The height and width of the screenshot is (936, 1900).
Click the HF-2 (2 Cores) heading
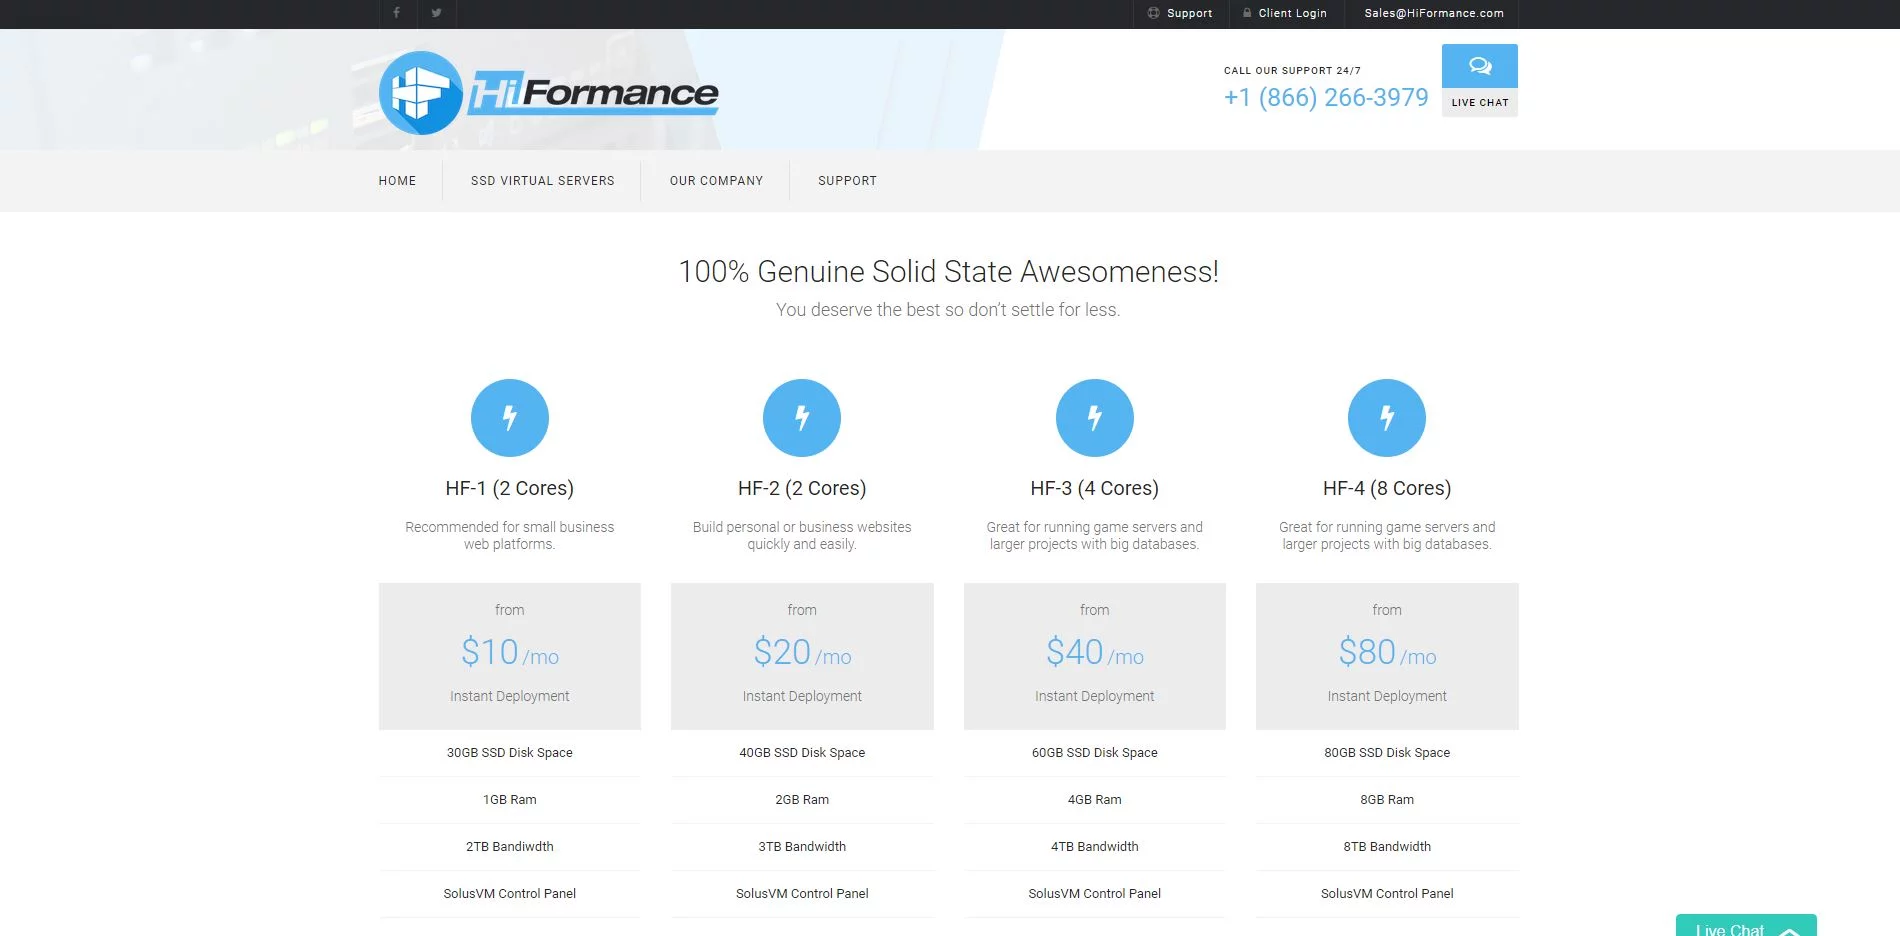(x=802, y=488)
